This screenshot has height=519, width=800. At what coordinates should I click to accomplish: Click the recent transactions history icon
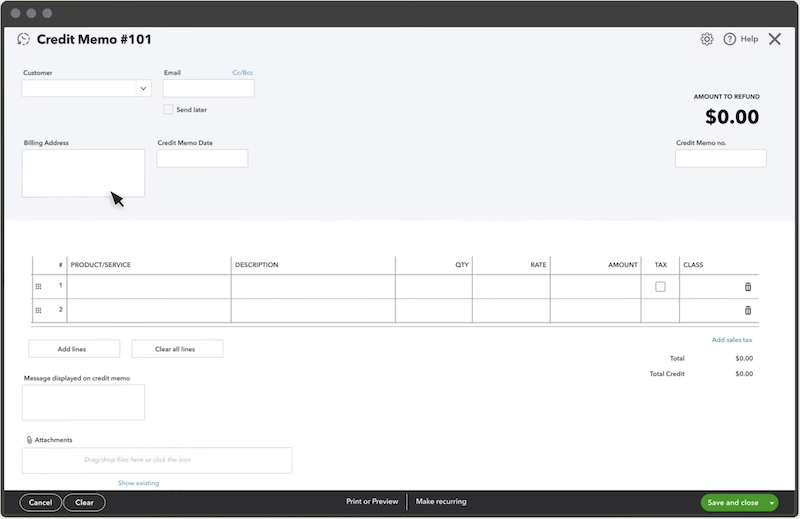coord(23,39)
